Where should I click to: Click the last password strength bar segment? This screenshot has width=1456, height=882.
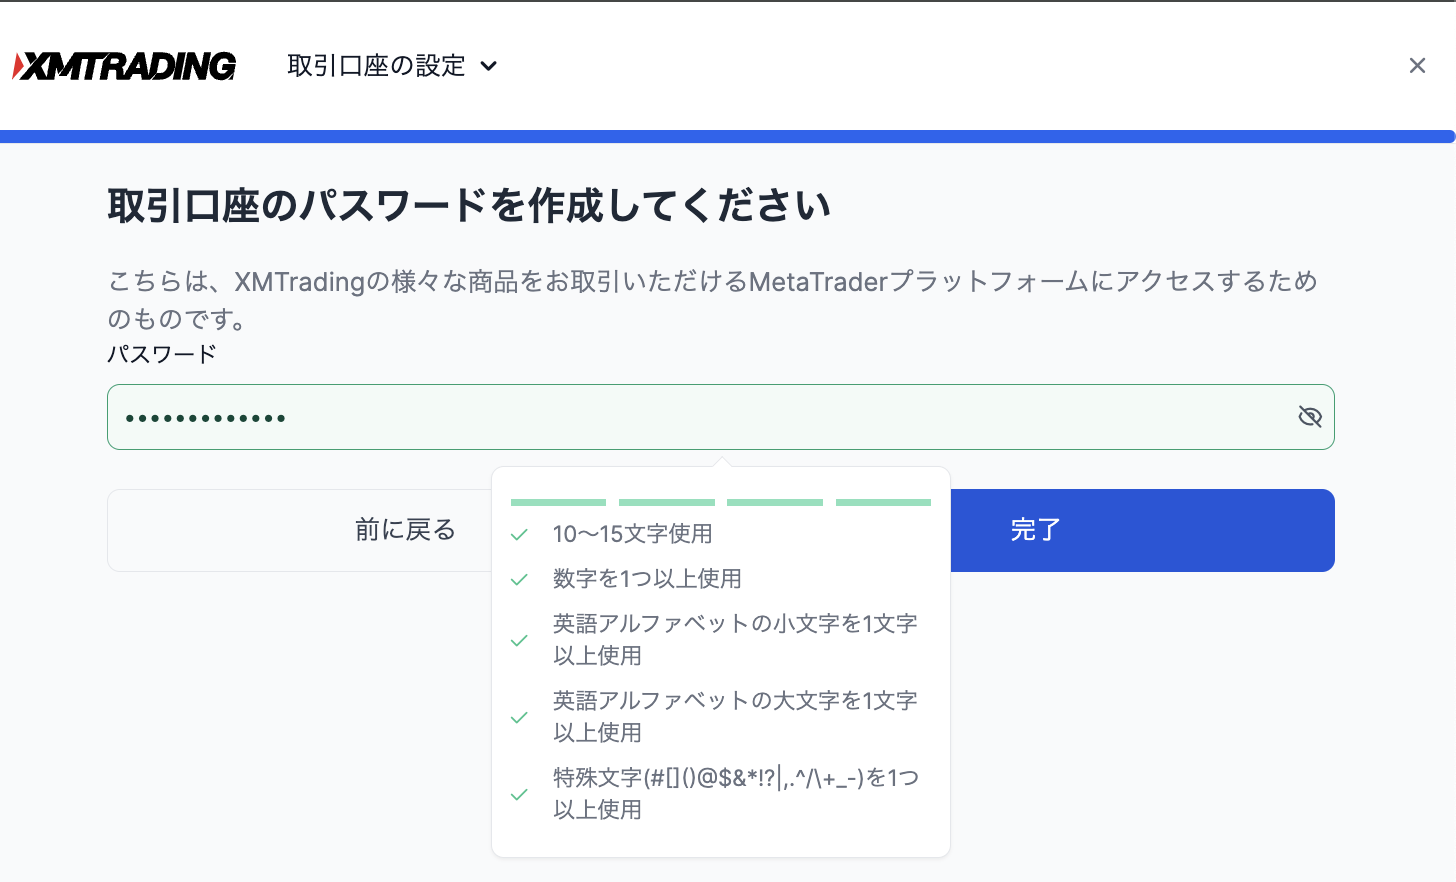(x=883, y=502)
